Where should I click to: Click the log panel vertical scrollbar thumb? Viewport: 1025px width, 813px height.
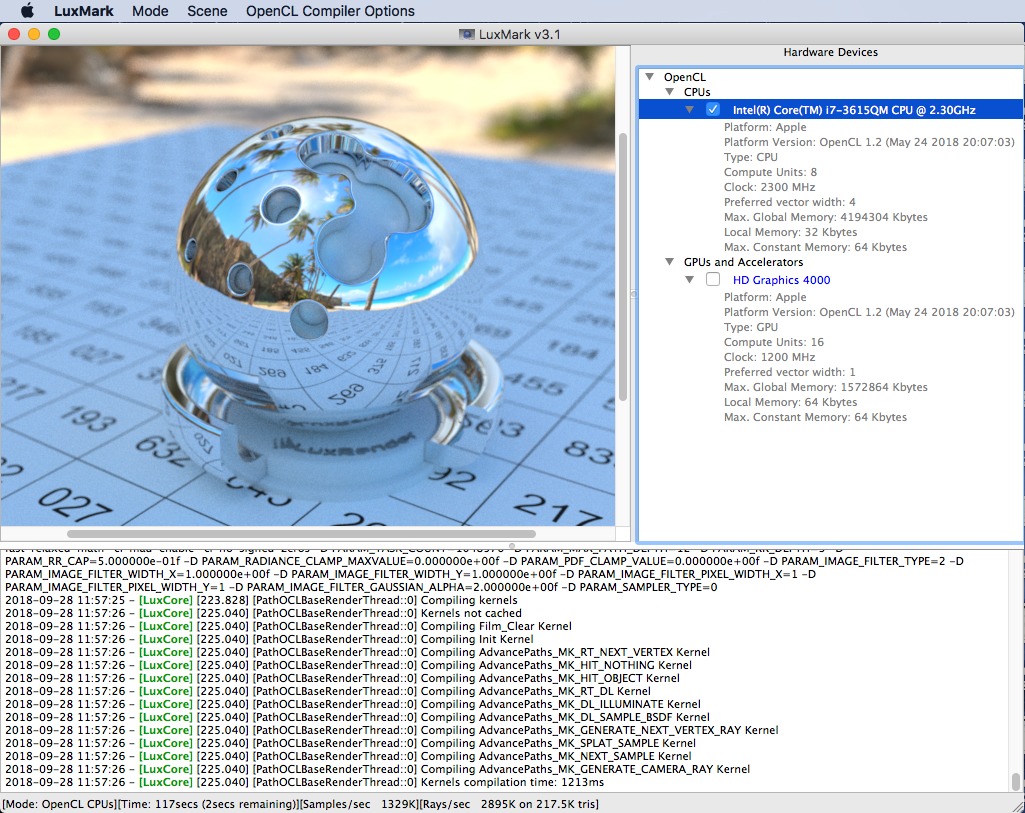click(1015, 782)
